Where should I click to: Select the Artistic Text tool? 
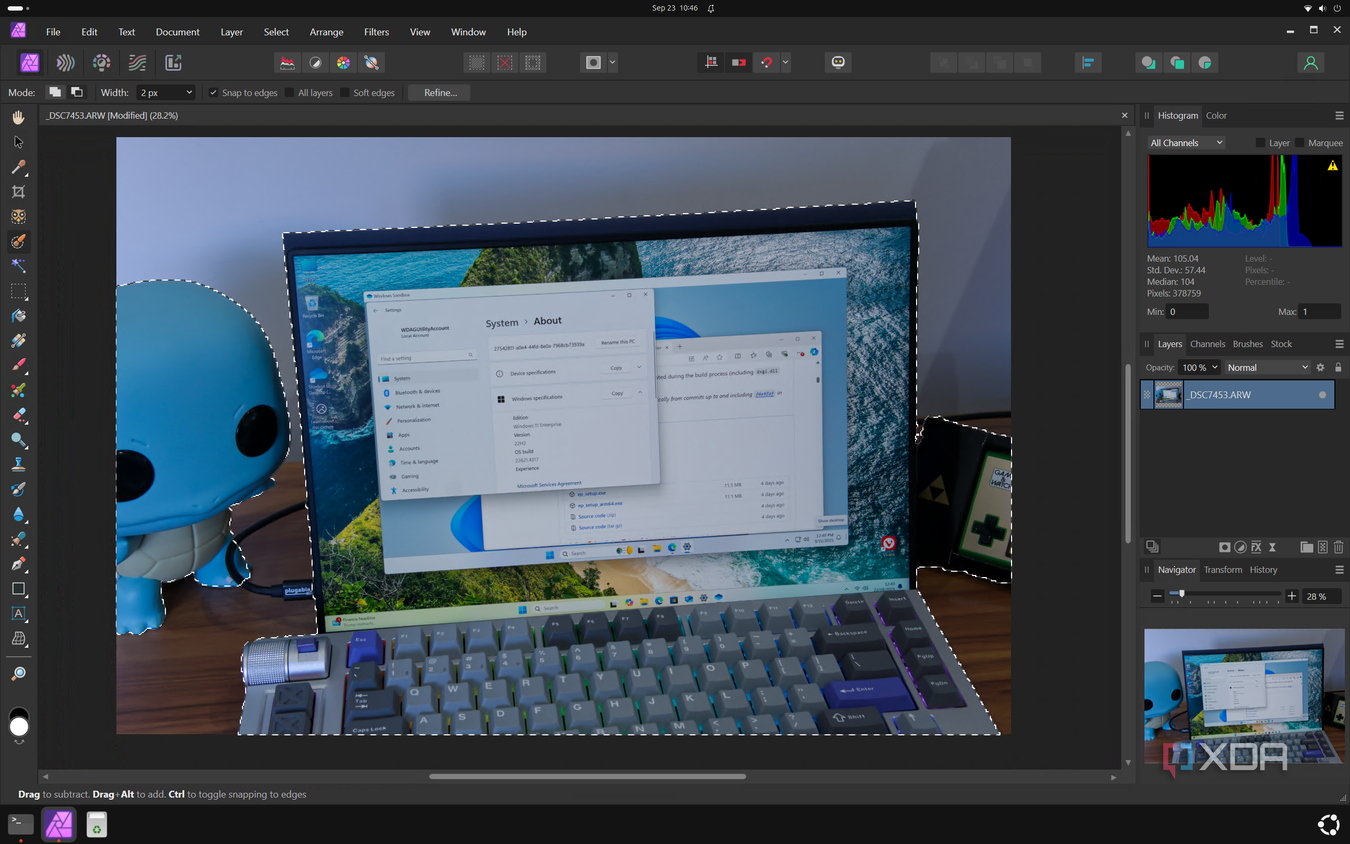point(18,614)
